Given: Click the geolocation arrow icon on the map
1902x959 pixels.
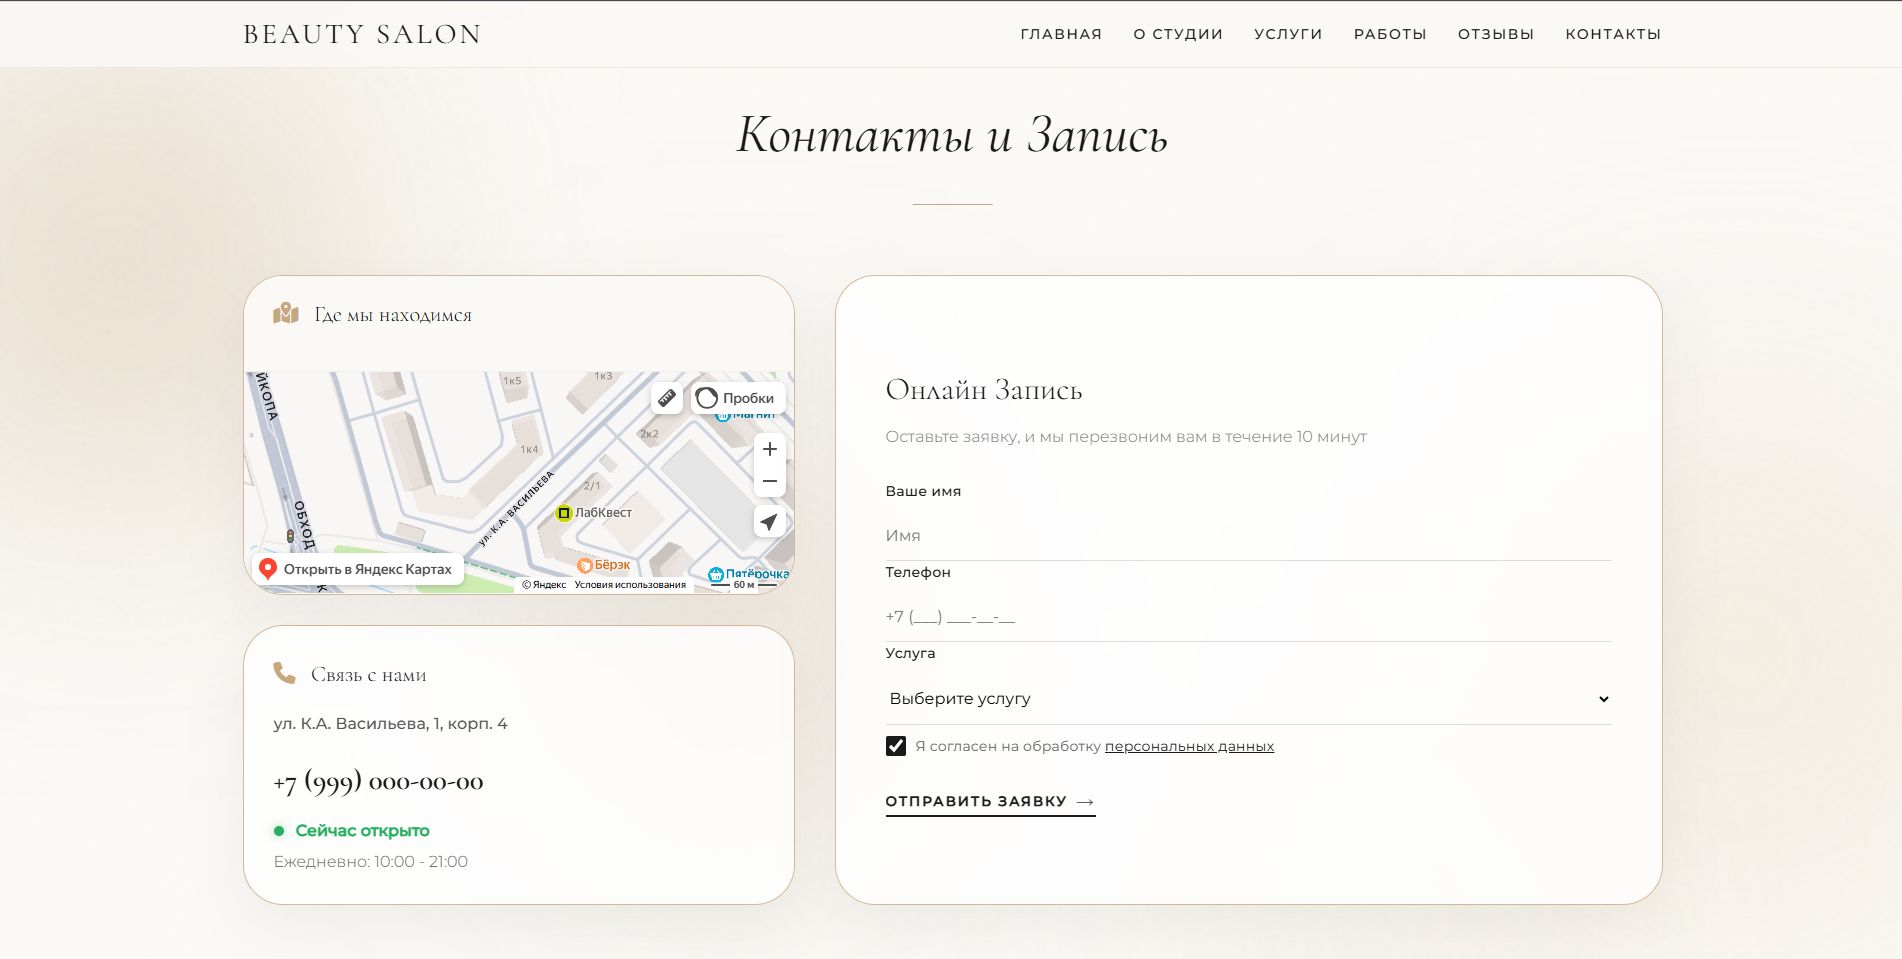Looking at the screenshot, I should pos(769,522).
